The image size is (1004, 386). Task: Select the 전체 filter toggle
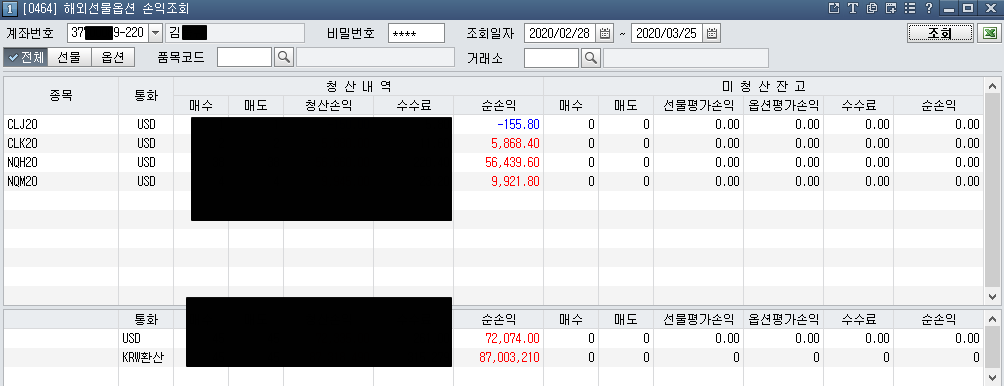coord(26,58)
